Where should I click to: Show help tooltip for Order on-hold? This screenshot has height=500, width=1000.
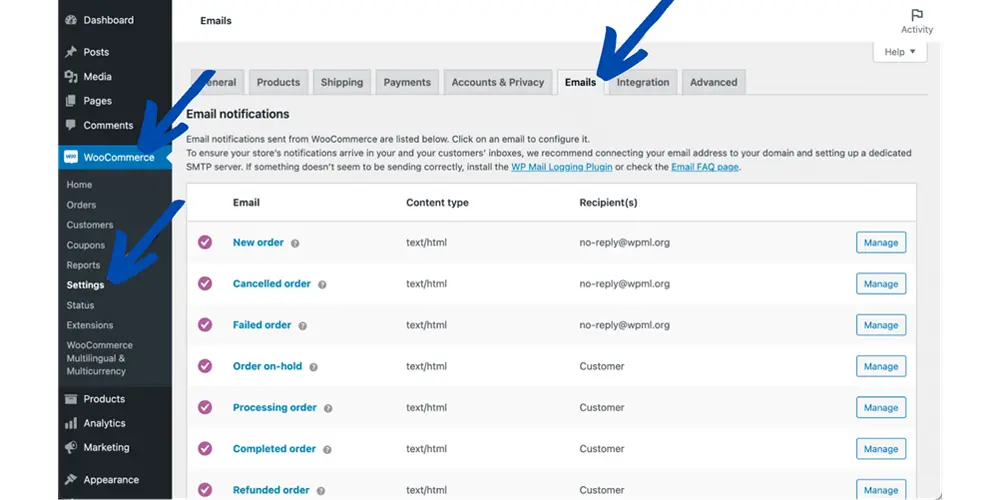[313, 367]
